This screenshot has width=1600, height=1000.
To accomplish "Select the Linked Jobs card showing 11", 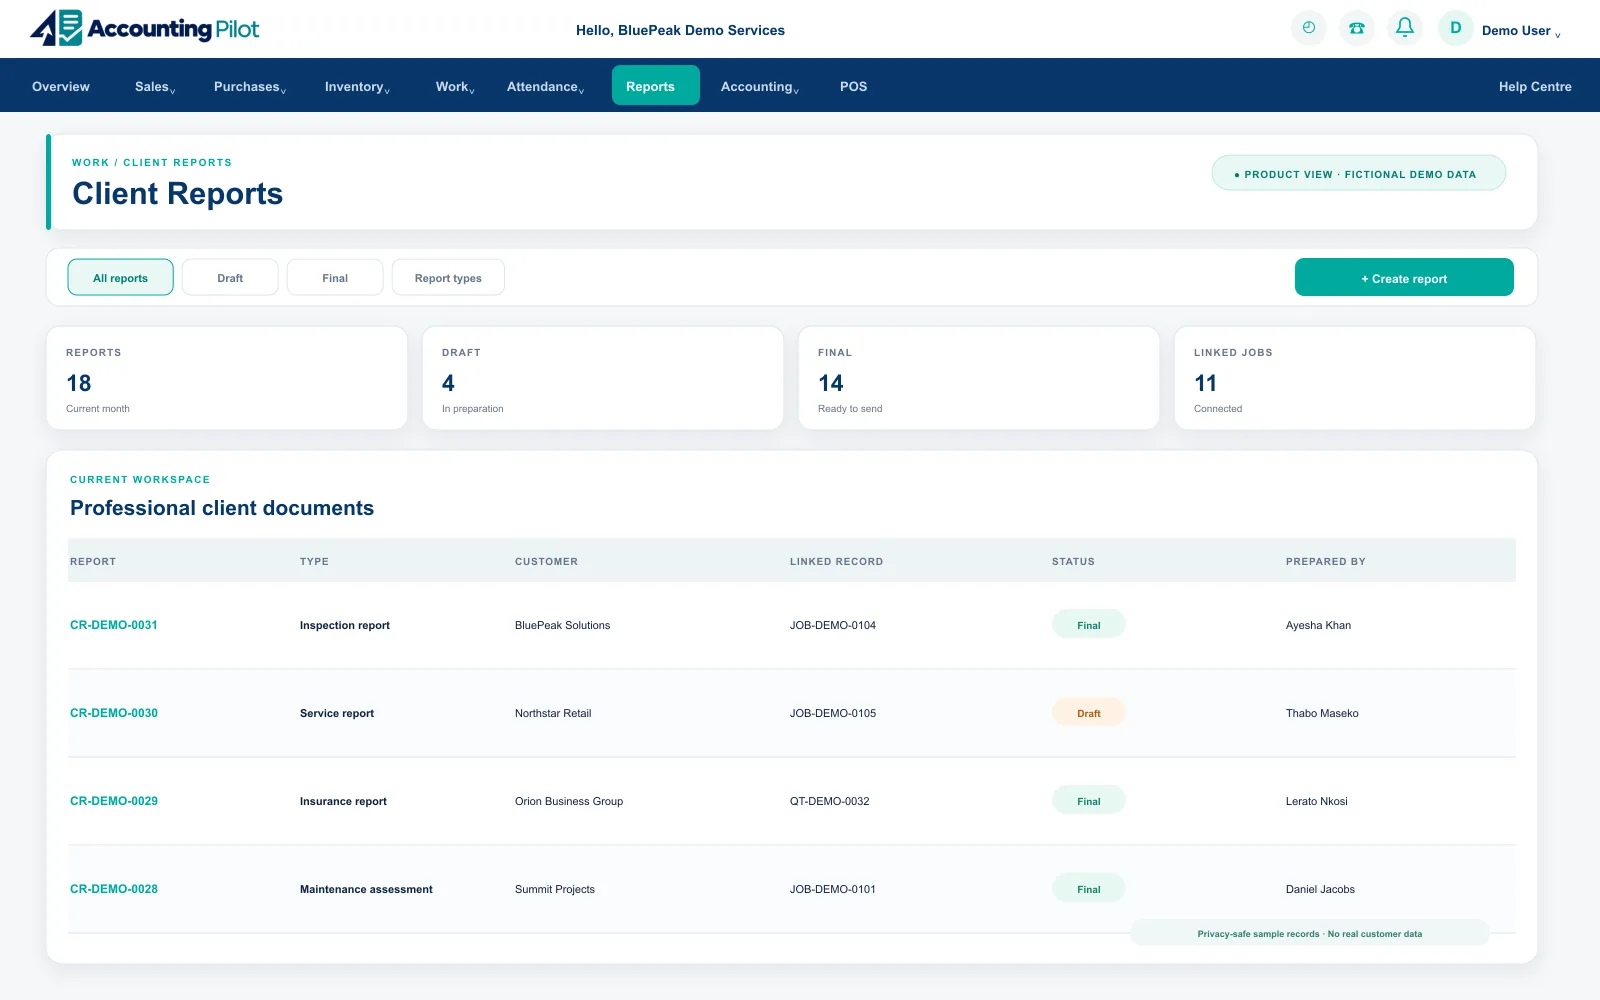I will coord(1355,378).
